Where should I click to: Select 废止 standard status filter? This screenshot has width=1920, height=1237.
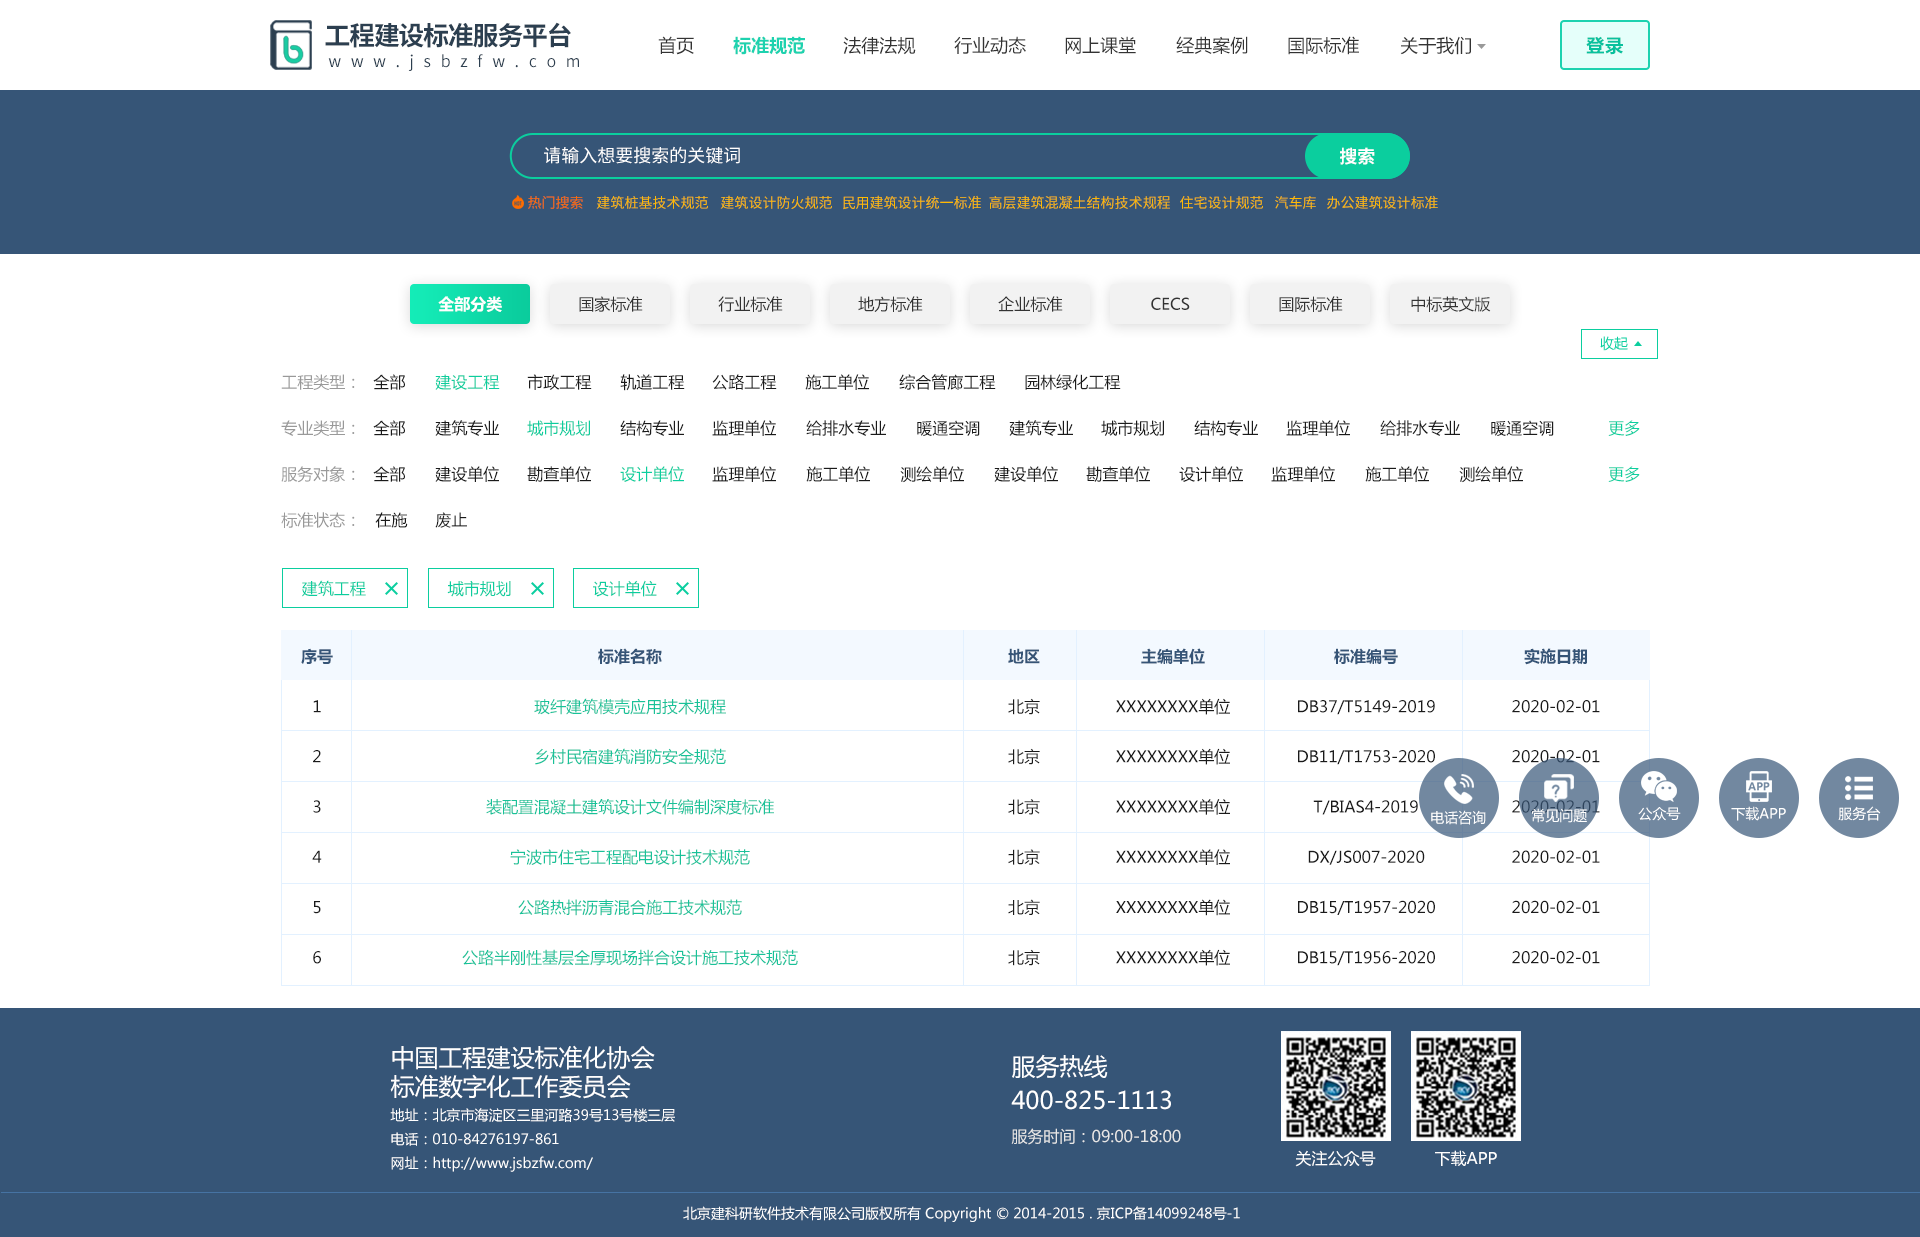(451, 520)
